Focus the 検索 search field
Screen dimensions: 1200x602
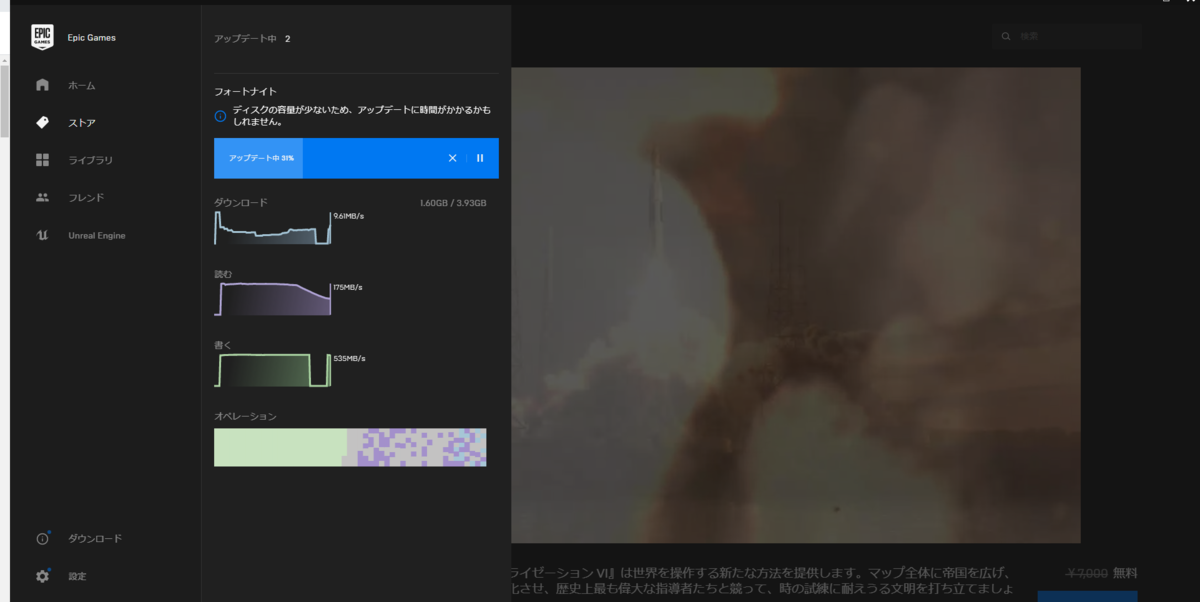coord(1067,37)
